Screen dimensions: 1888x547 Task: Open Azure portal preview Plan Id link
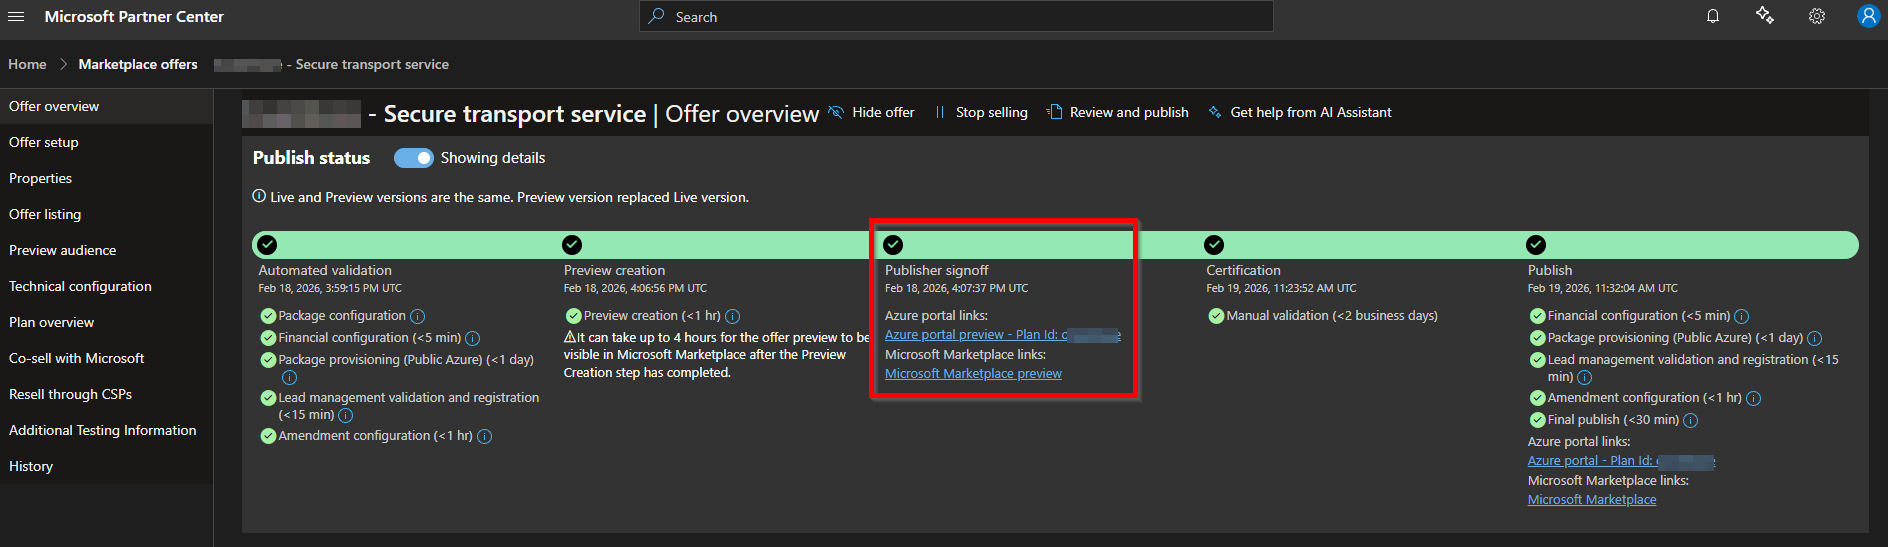(1003, 335)
